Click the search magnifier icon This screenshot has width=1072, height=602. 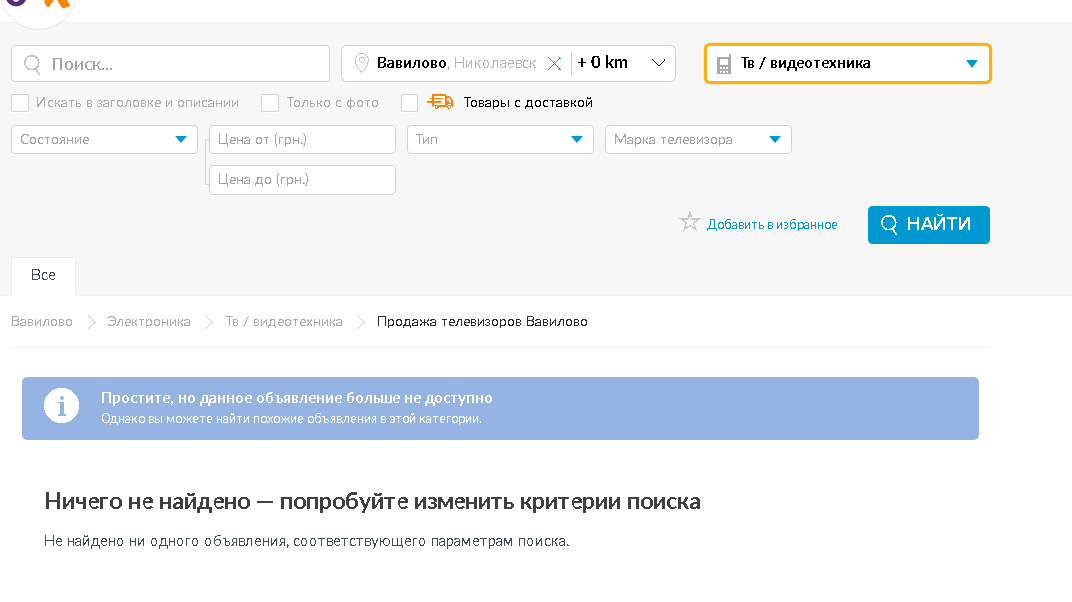[33, 64]
